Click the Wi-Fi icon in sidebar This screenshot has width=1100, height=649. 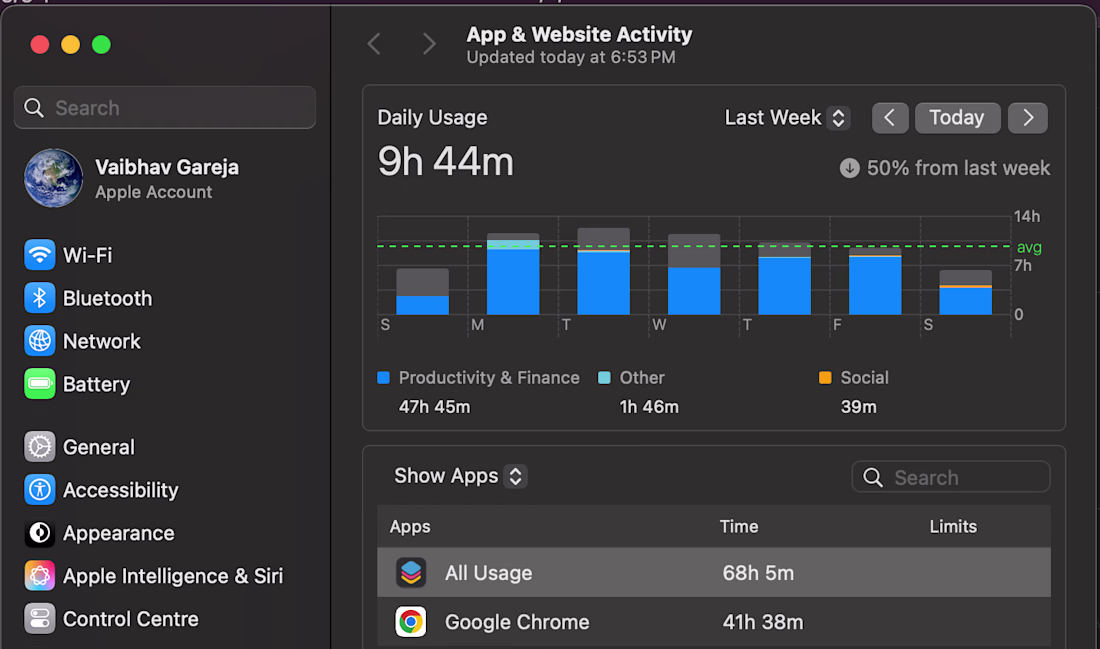pyautogui.click(x=40, y=255)
